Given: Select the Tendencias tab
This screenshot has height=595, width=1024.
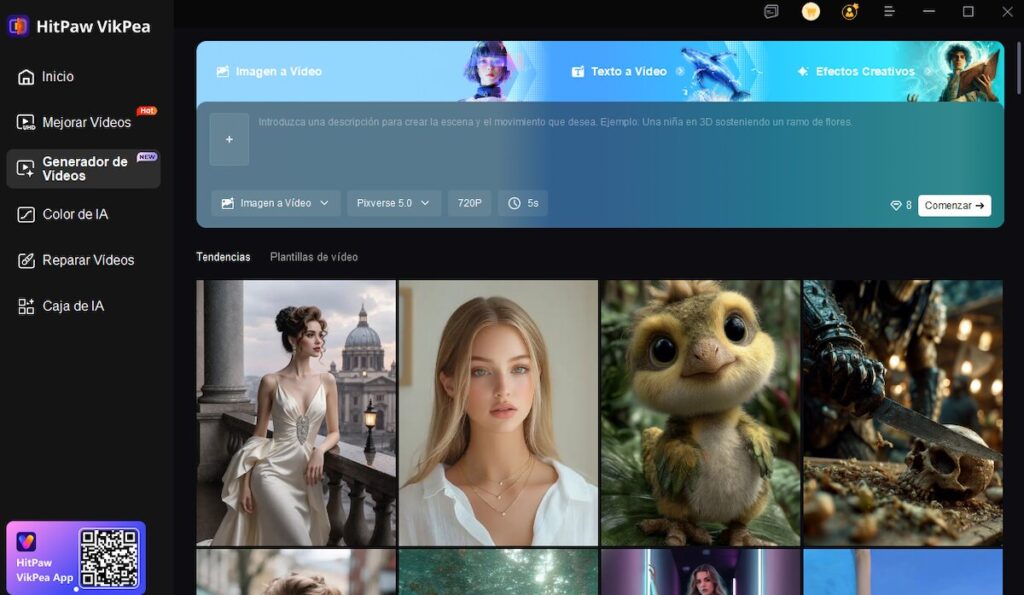Looking at the screenshot, I should pos(223,257).
